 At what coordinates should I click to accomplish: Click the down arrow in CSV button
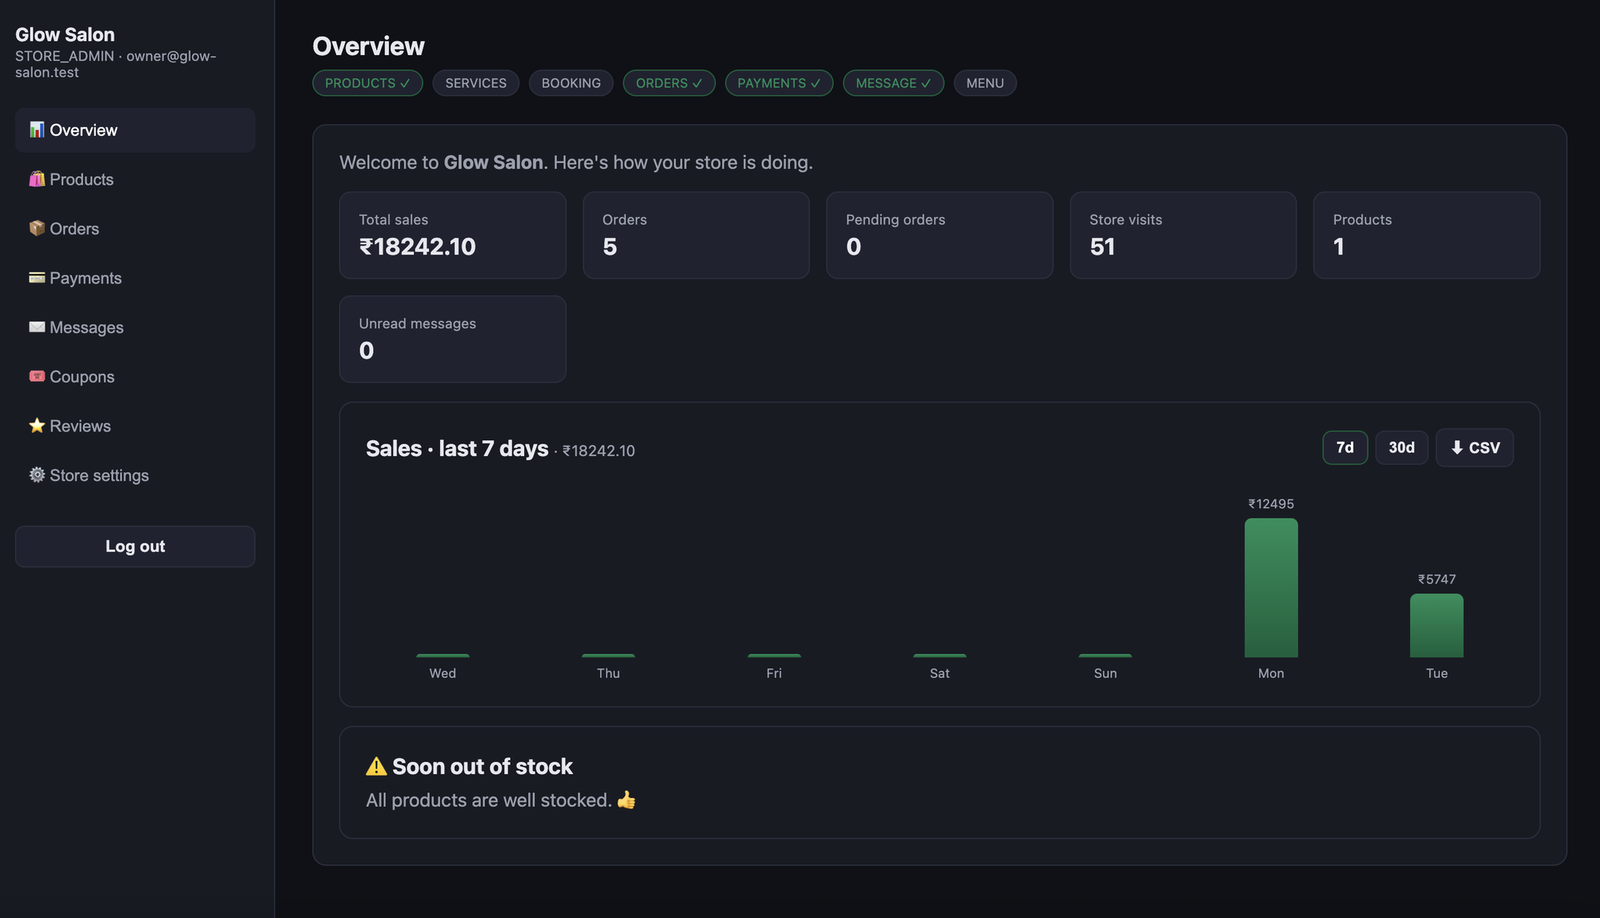point(1457,447)
